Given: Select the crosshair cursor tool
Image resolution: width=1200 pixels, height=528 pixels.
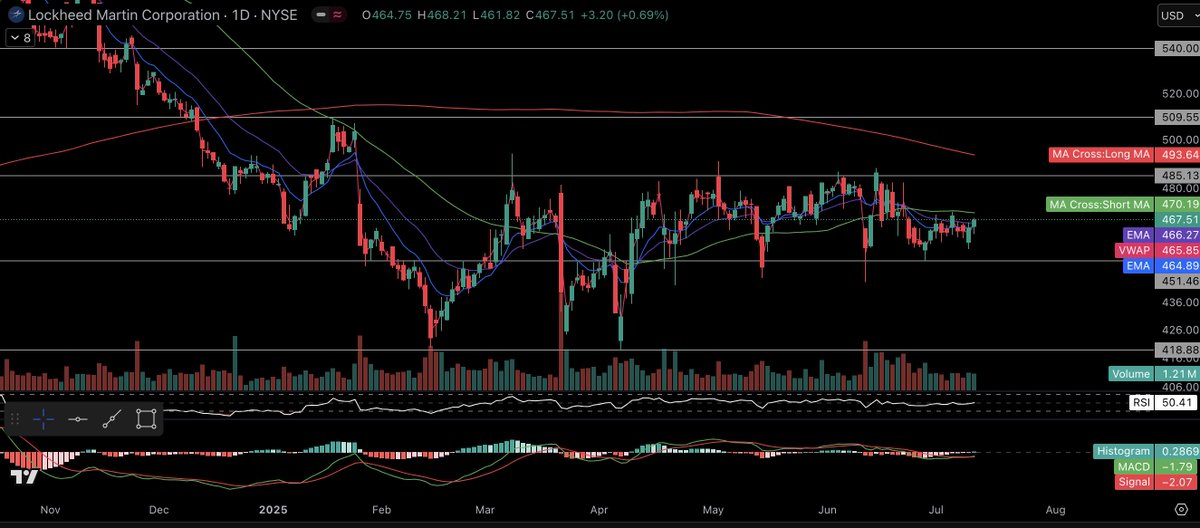Looking at the screenshot, I should click(44, 419).
